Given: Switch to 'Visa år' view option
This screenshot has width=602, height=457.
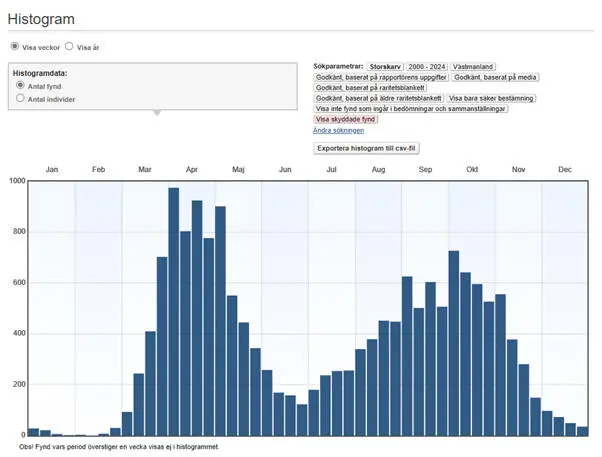Looking at the screenshot, I should point(69,46).
